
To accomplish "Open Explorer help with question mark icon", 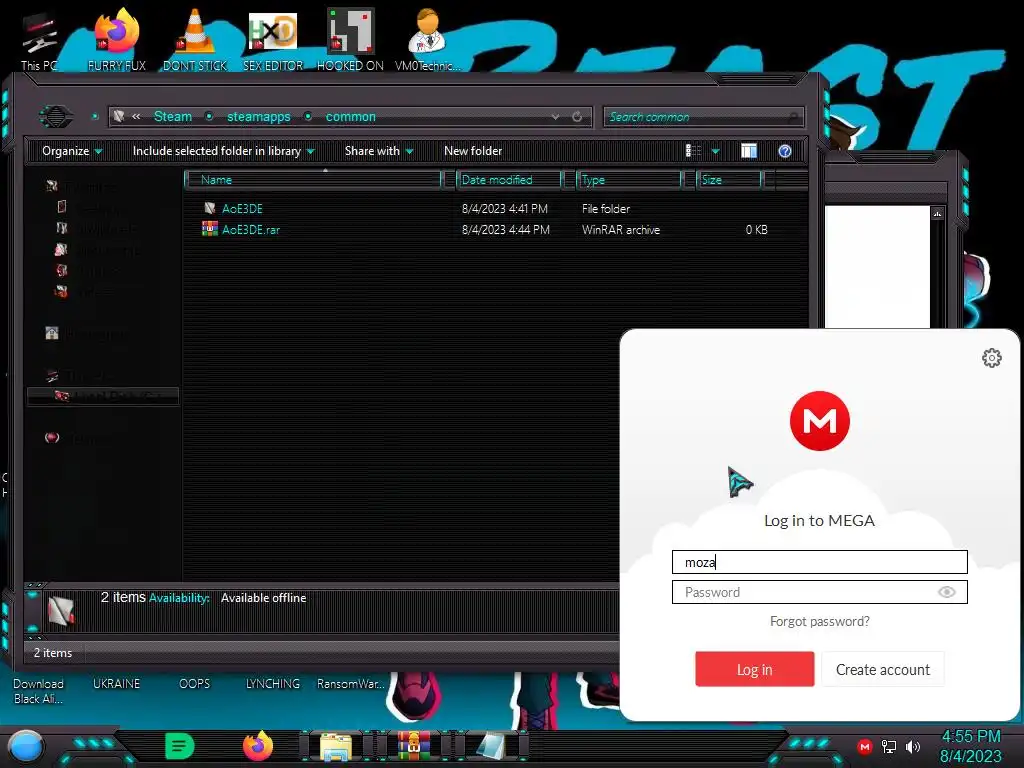I will (785, 152).
